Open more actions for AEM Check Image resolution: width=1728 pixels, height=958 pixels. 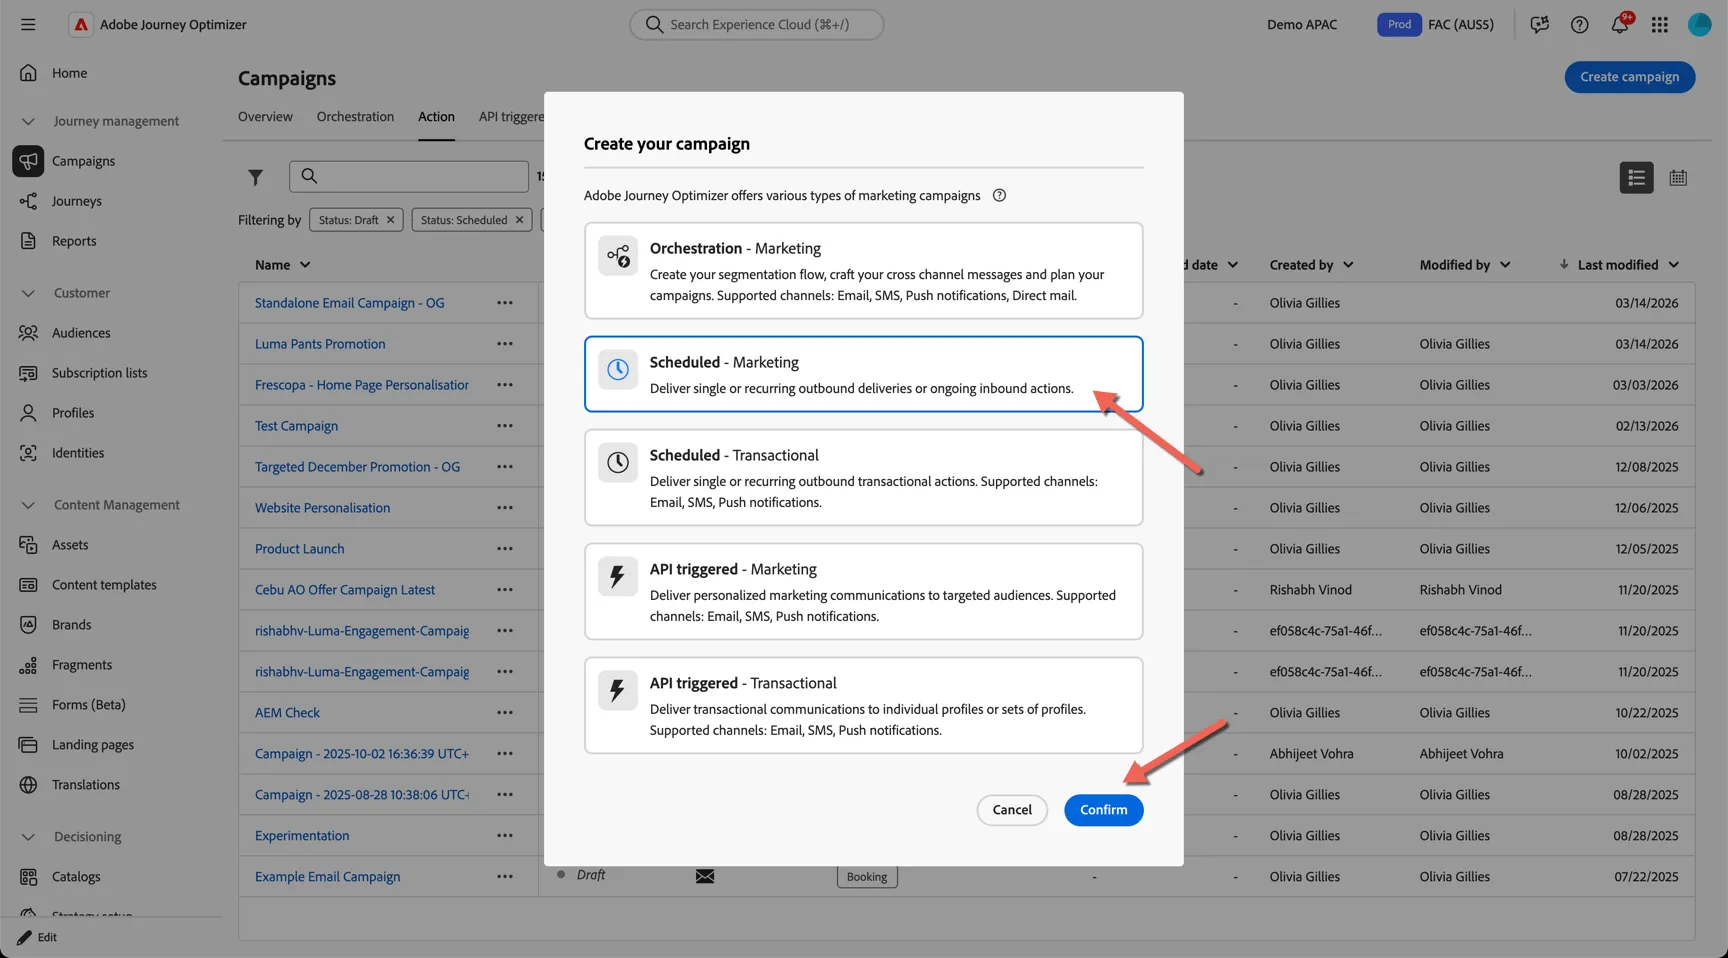pyautogui.click(x=505, y=713)
